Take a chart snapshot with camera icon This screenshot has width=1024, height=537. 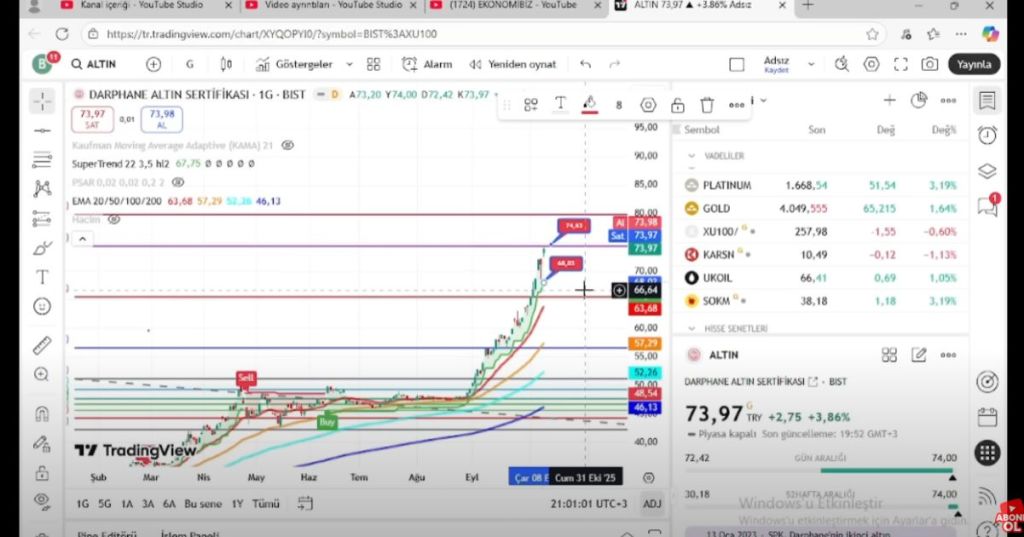pyautogui.click(x=929, y=64)
